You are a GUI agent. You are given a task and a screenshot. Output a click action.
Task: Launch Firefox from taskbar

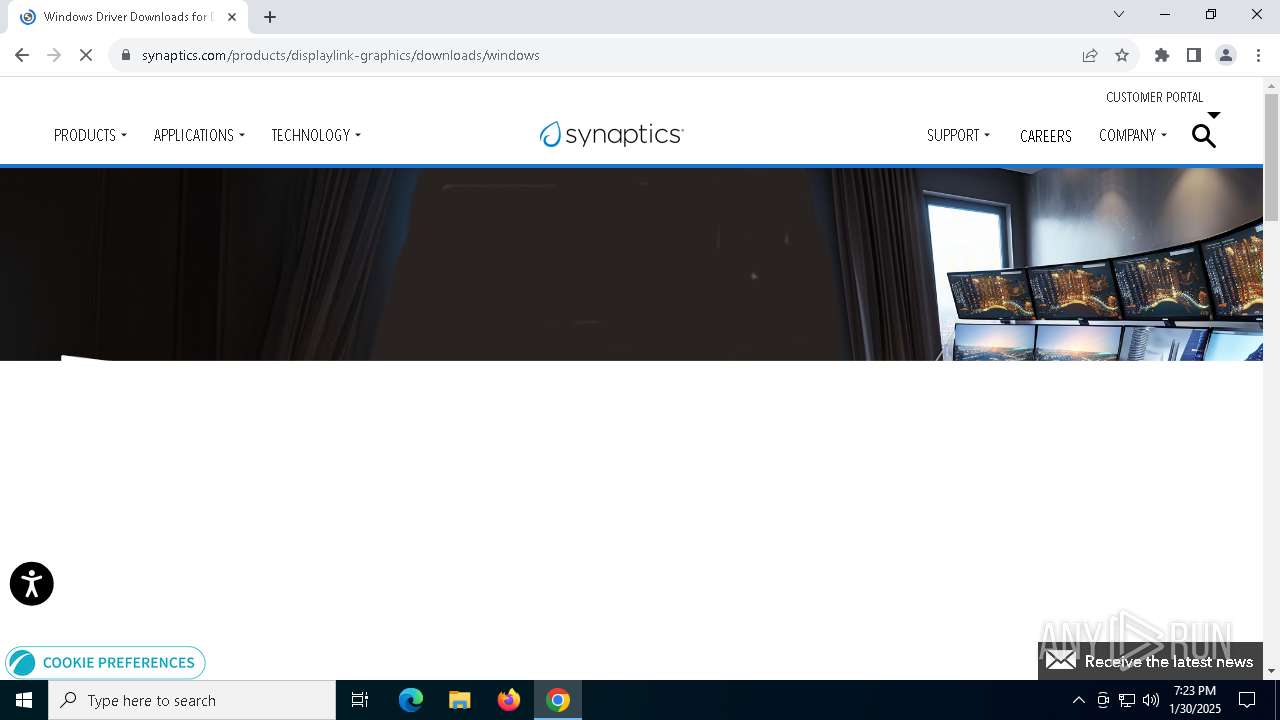[509, 700]
